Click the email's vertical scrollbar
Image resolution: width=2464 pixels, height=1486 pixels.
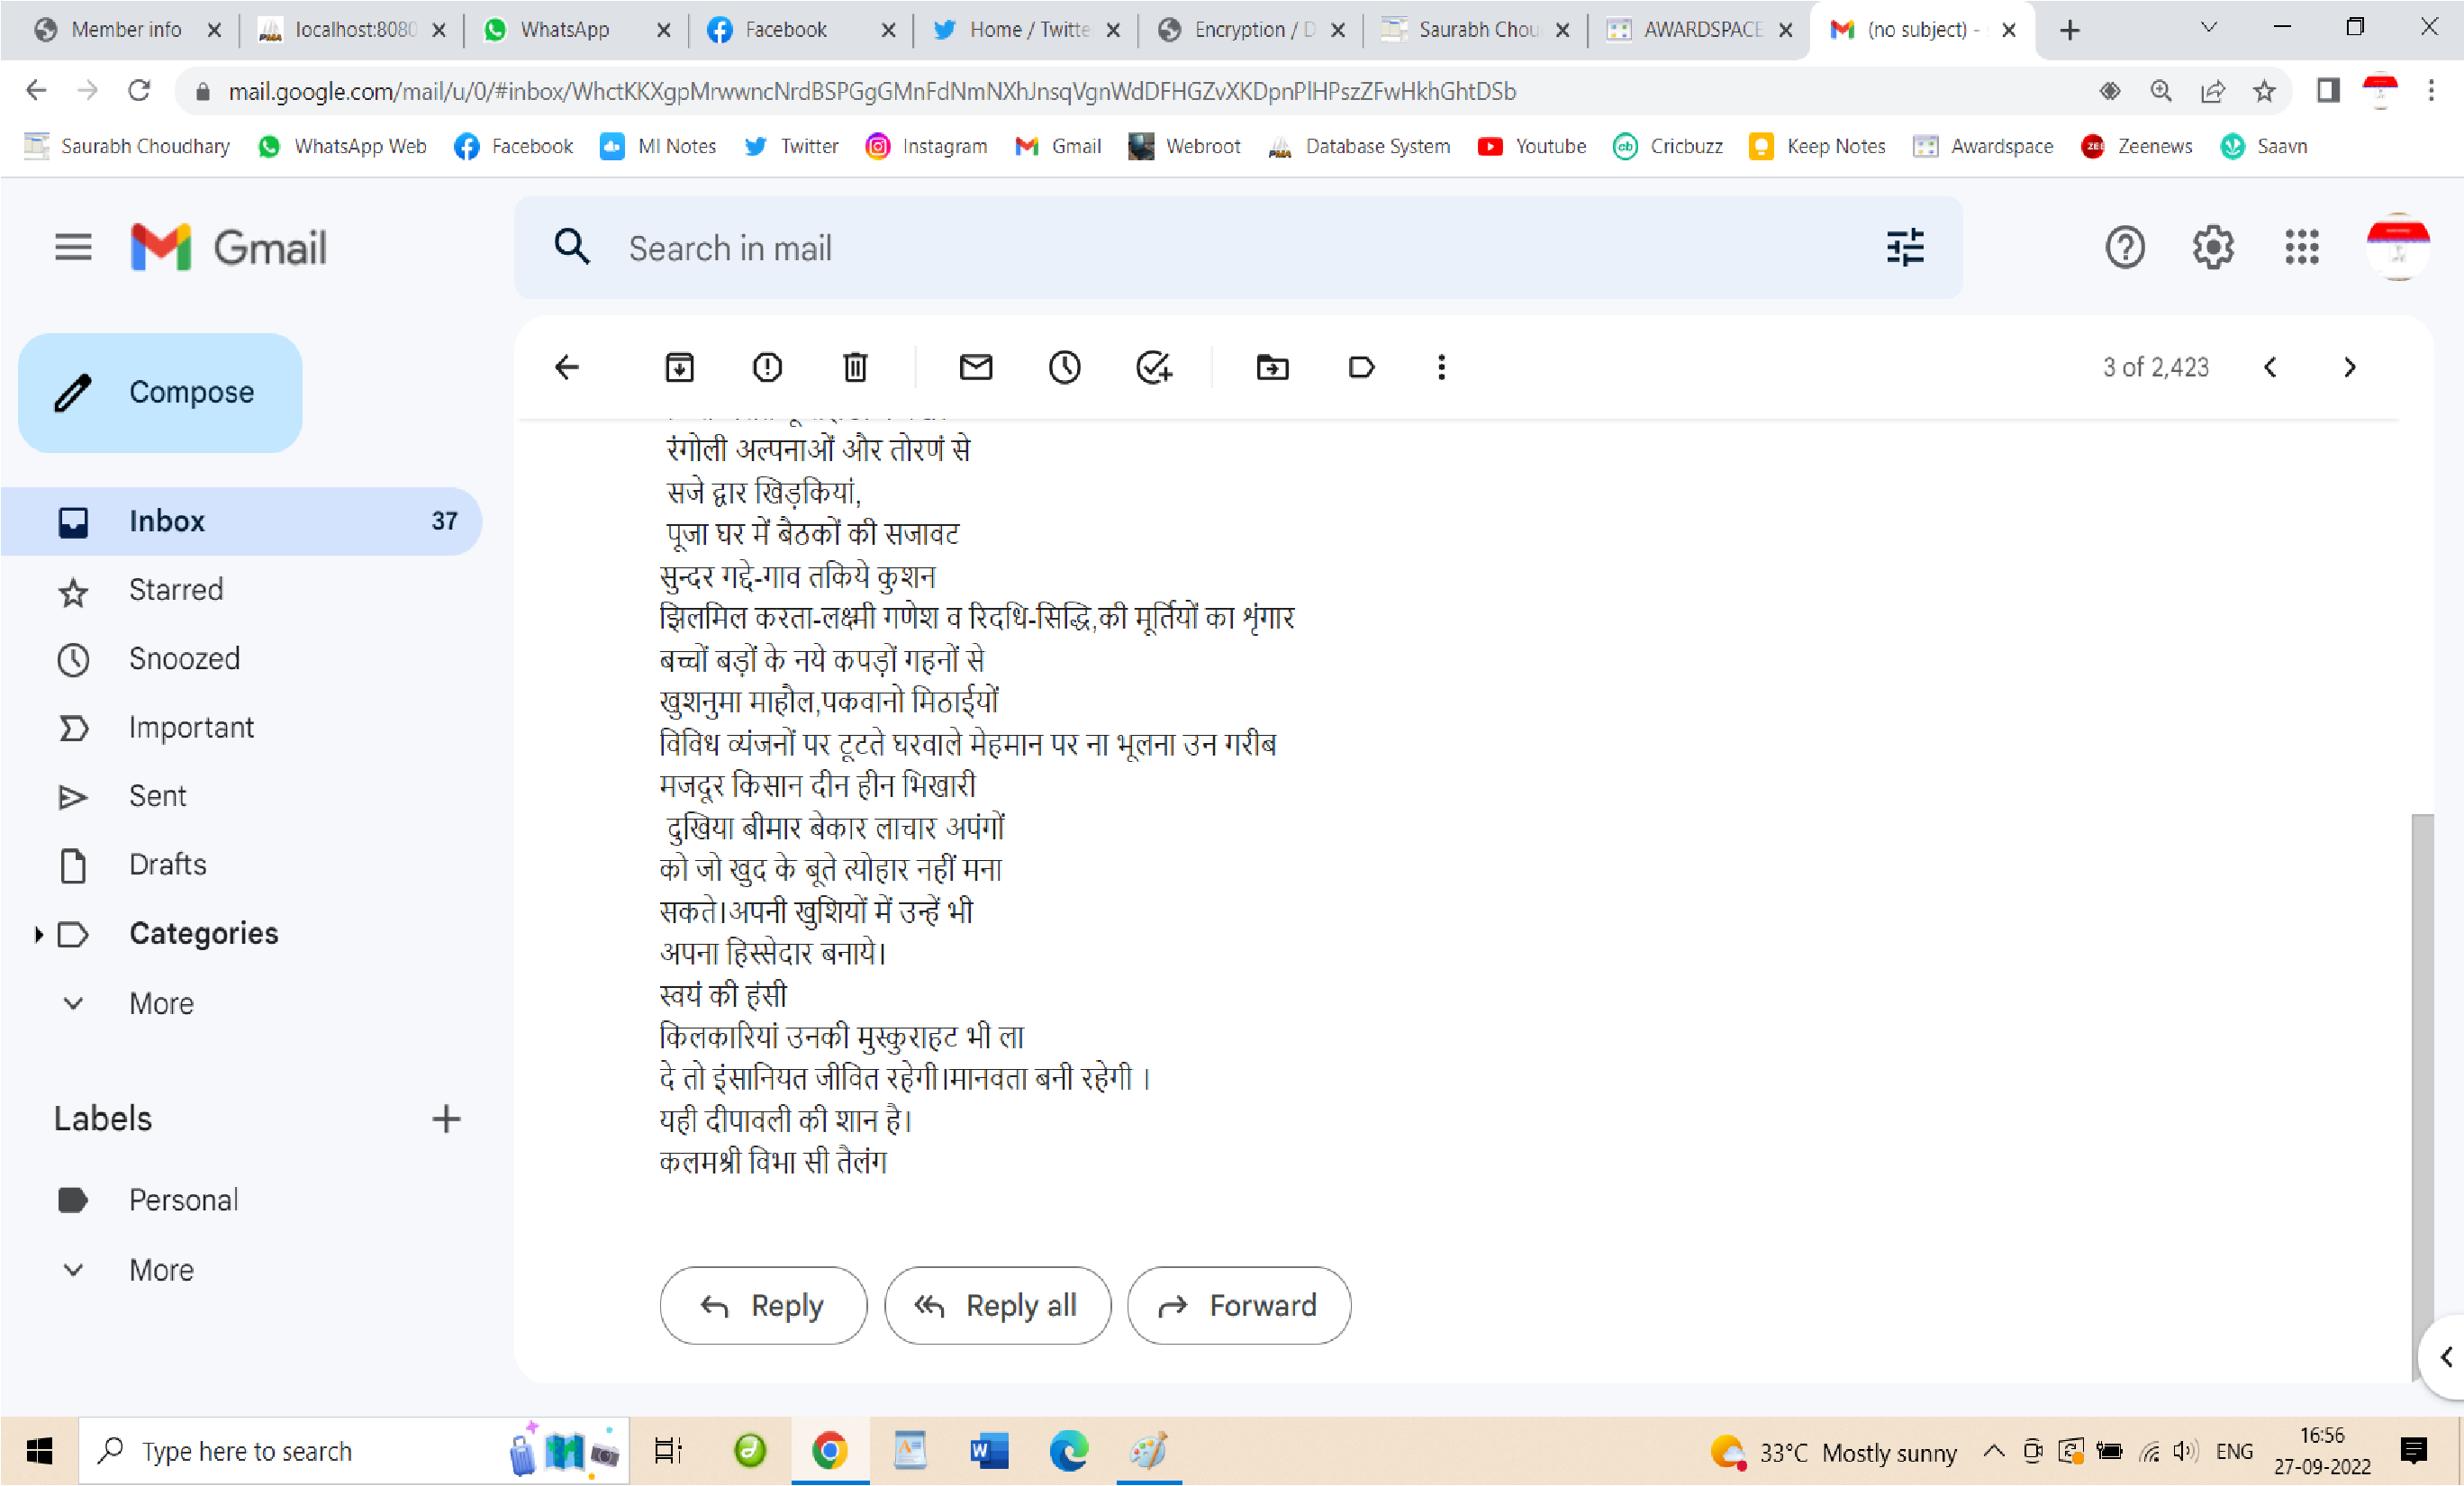pos(2422,1090)
